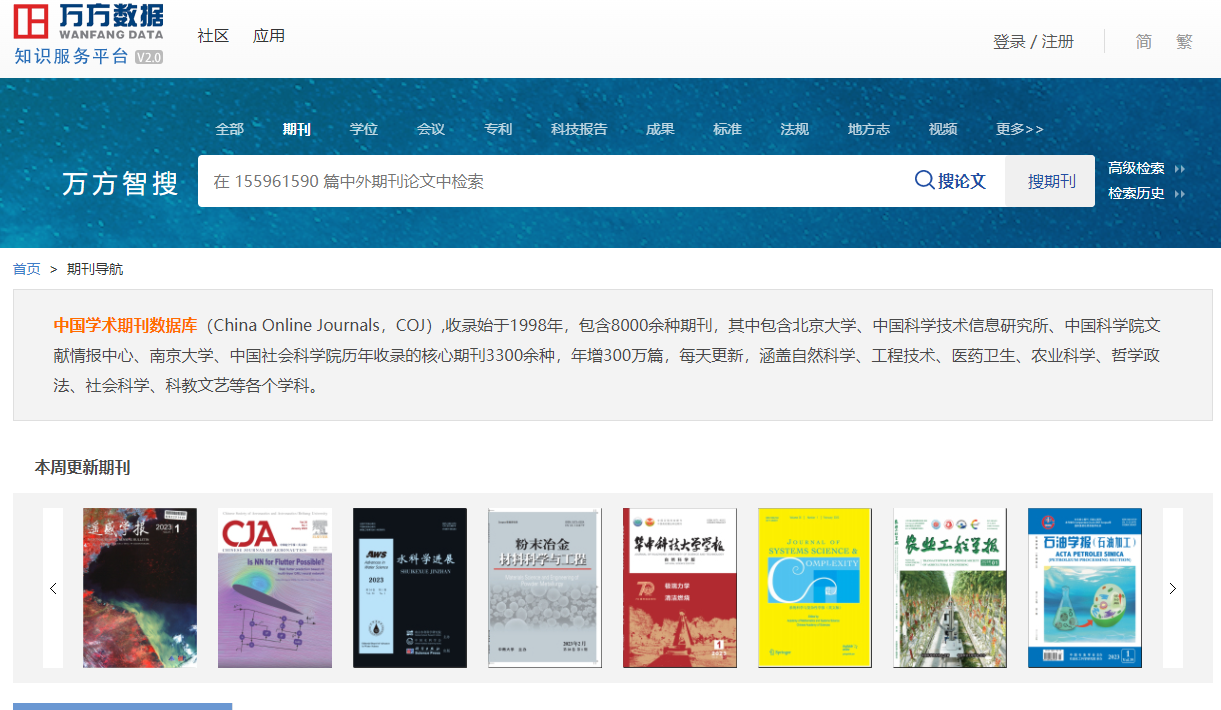Show previous journals with left arrow
This screenshot has height=710, width=1221.
(x=53, y=588)
